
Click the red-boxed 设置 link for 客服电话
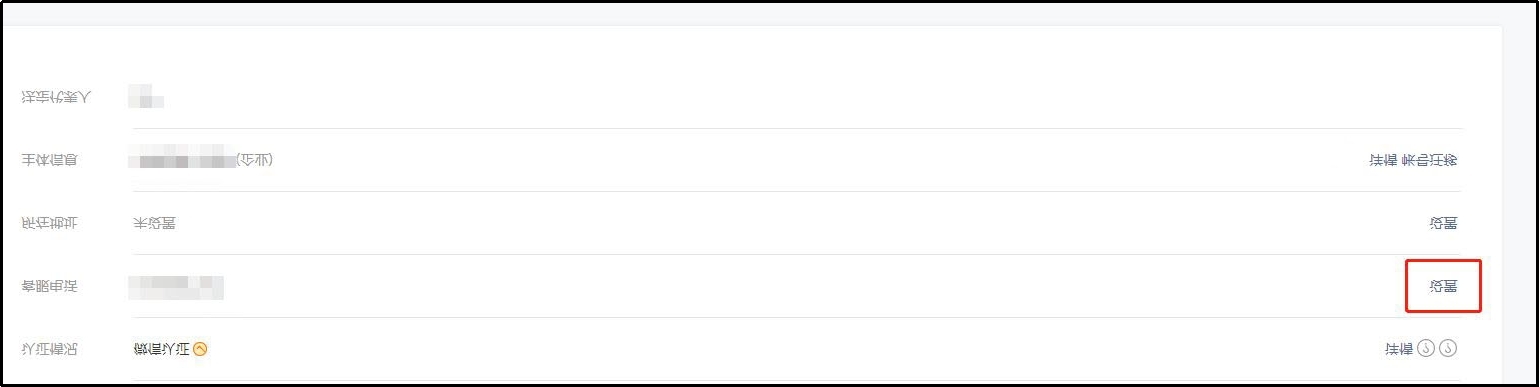click(1443, 287)
